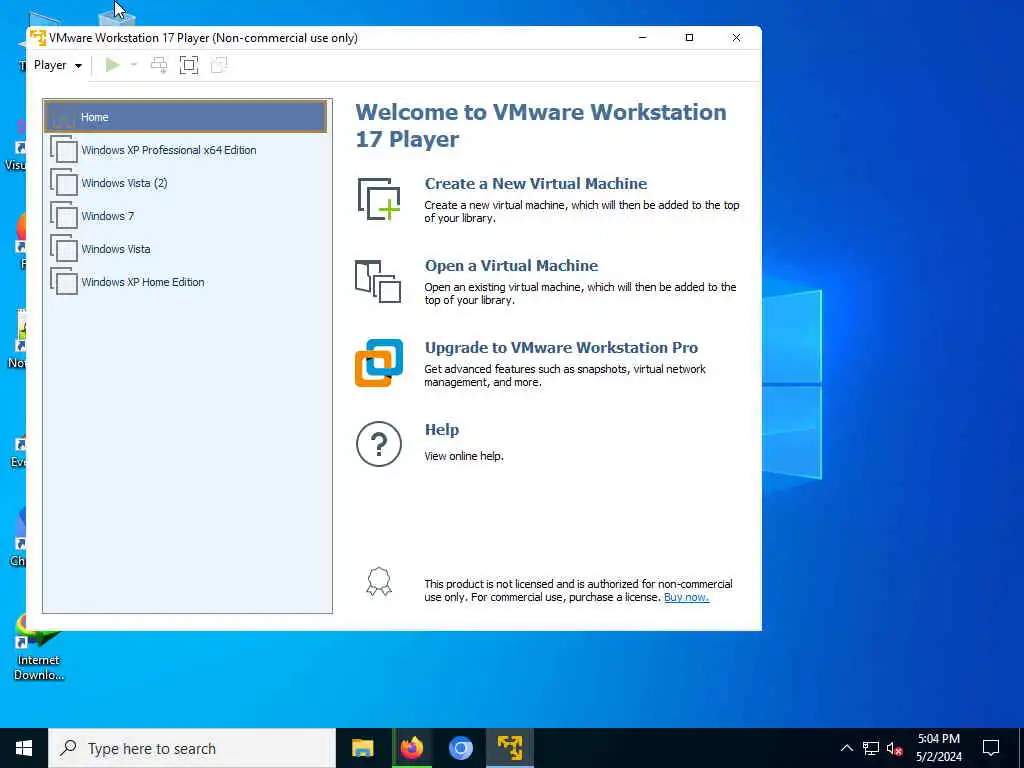This screenshot has width=1024, height=768.
Task: Click the Buy now link
Action: [x=686, y=597]
